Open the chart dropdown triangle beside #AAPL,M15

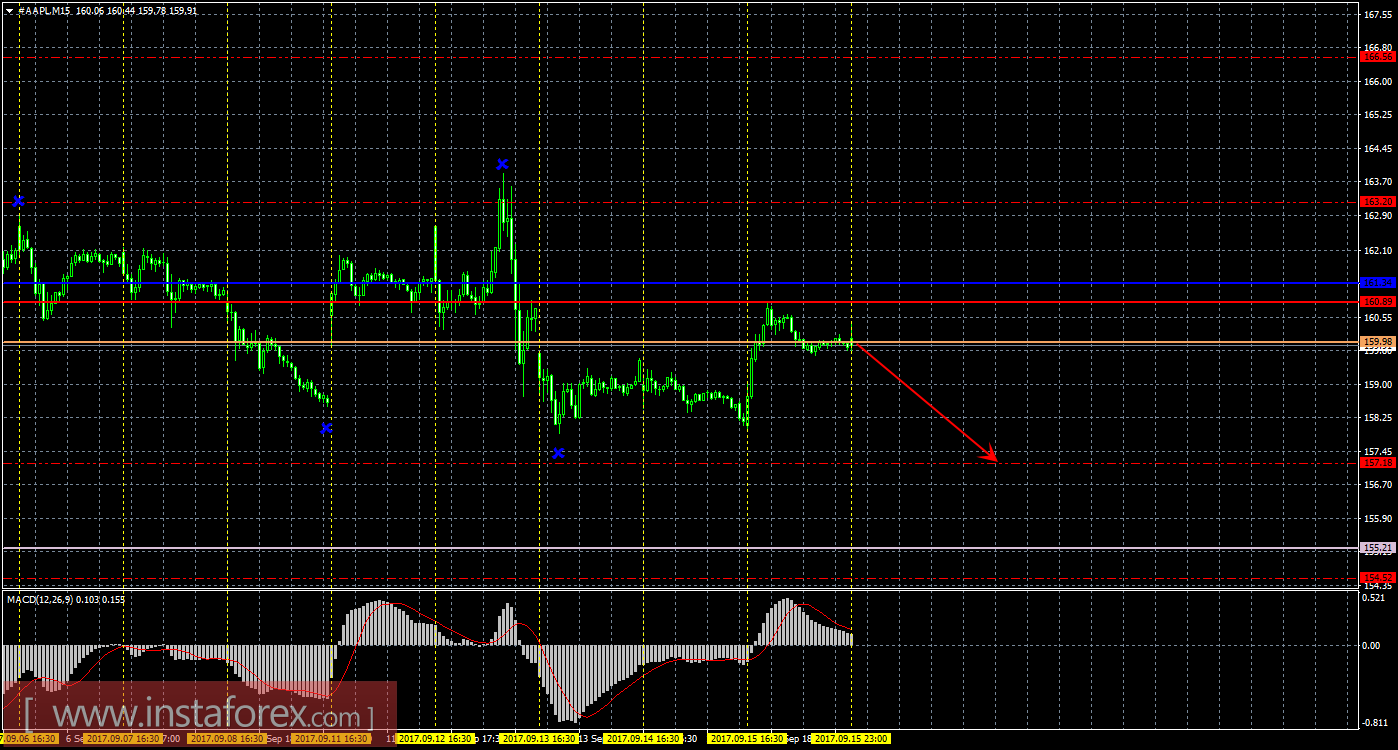coord(9,10)
